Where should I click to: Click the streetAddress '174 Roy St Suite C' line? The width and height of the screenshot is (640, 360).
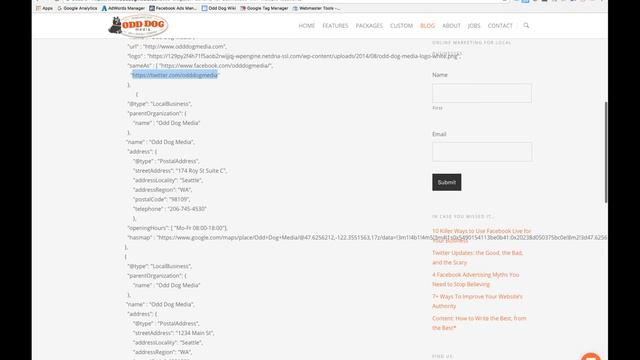click(180, 171)
